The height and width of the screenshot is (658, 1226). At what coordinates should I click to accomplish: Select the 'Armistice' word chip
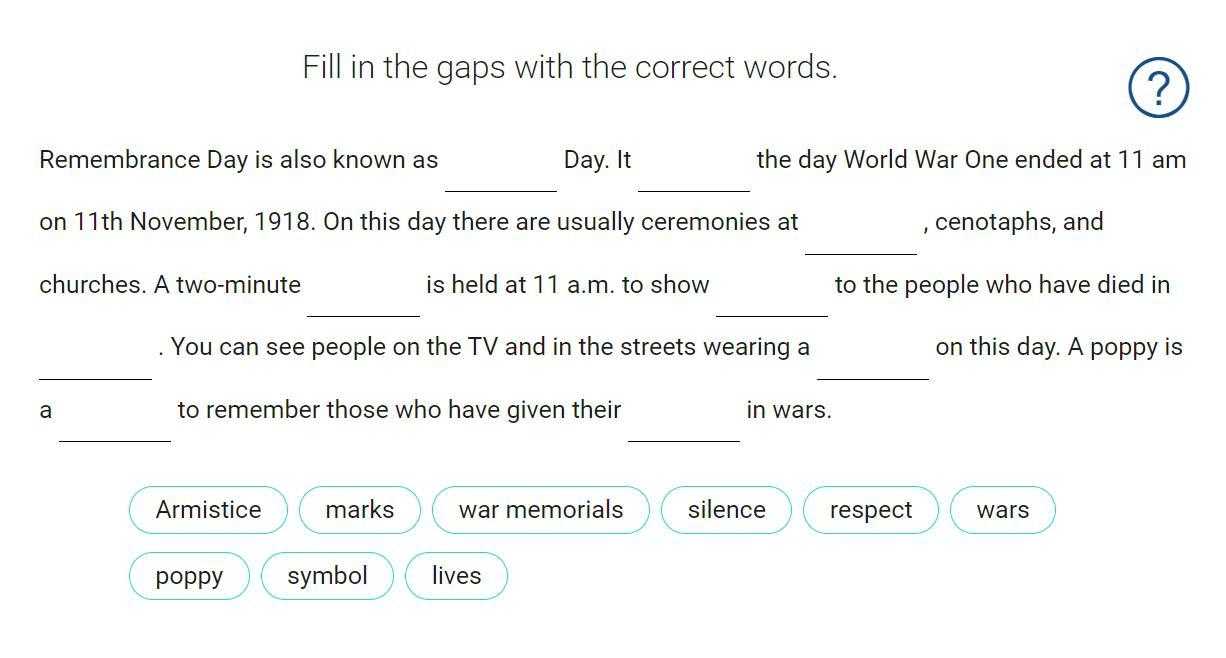[x=208, y=510]
